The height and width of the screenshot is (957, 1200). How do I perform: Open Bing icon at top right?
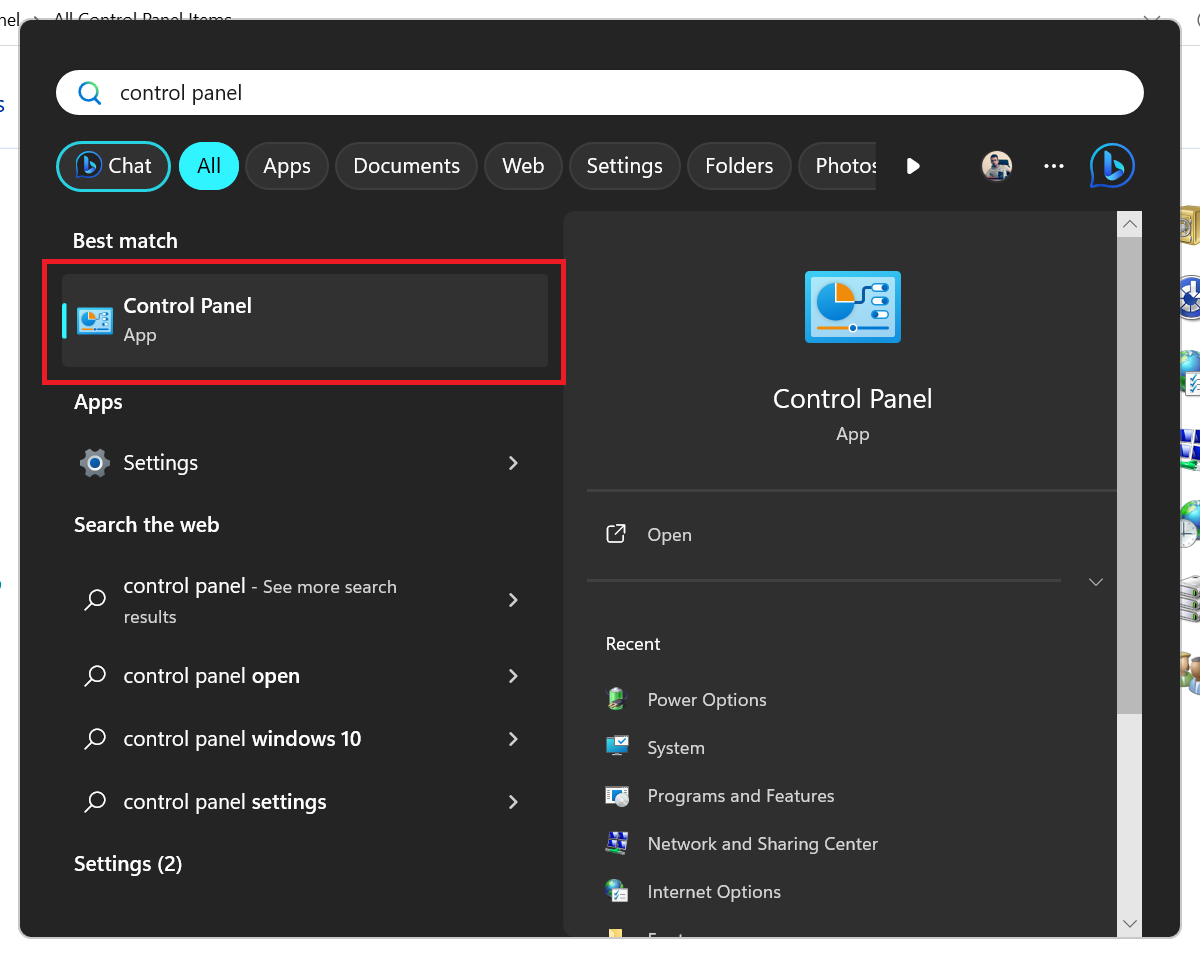(x=1112, y=166)
